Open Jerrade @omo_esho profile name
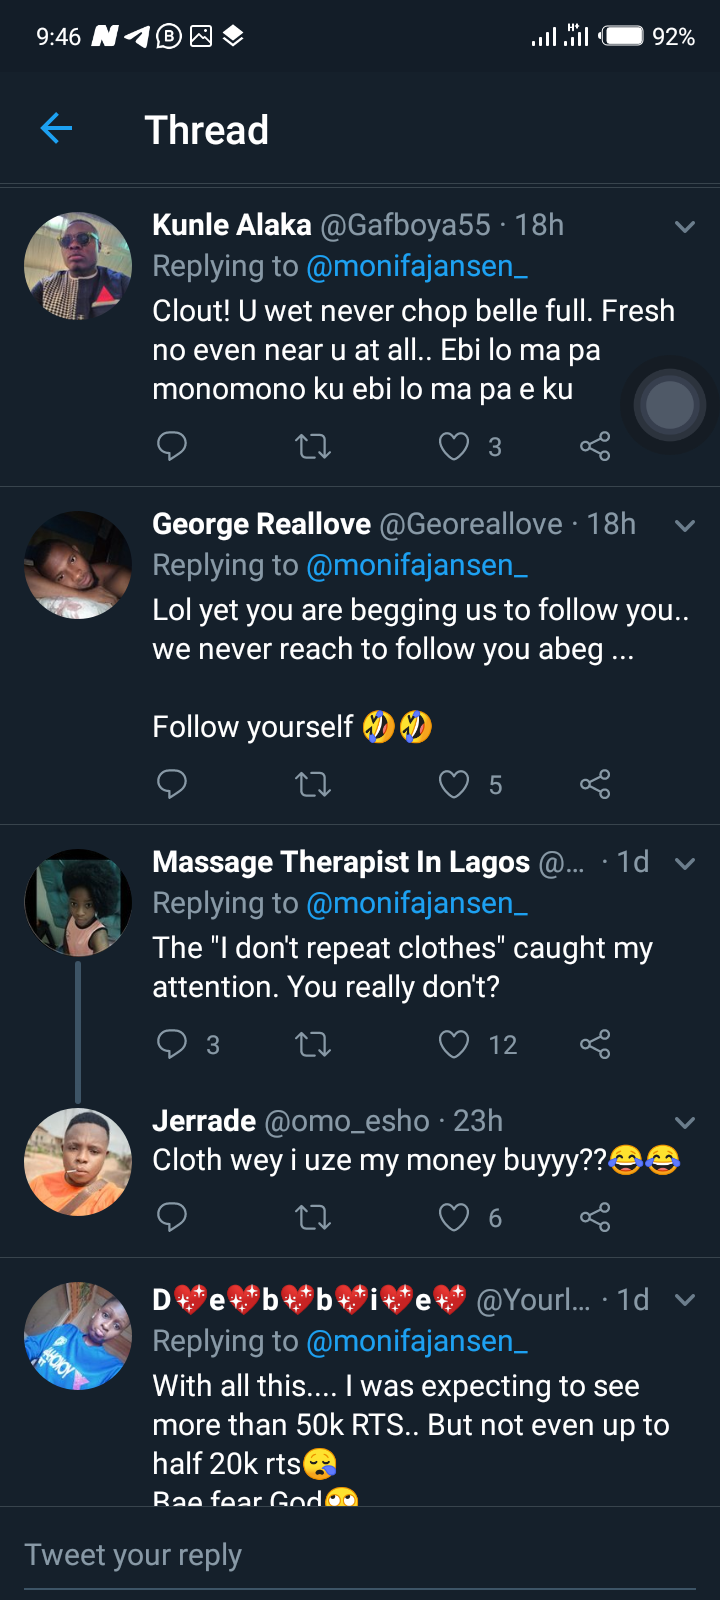 tap(204, 1121)
